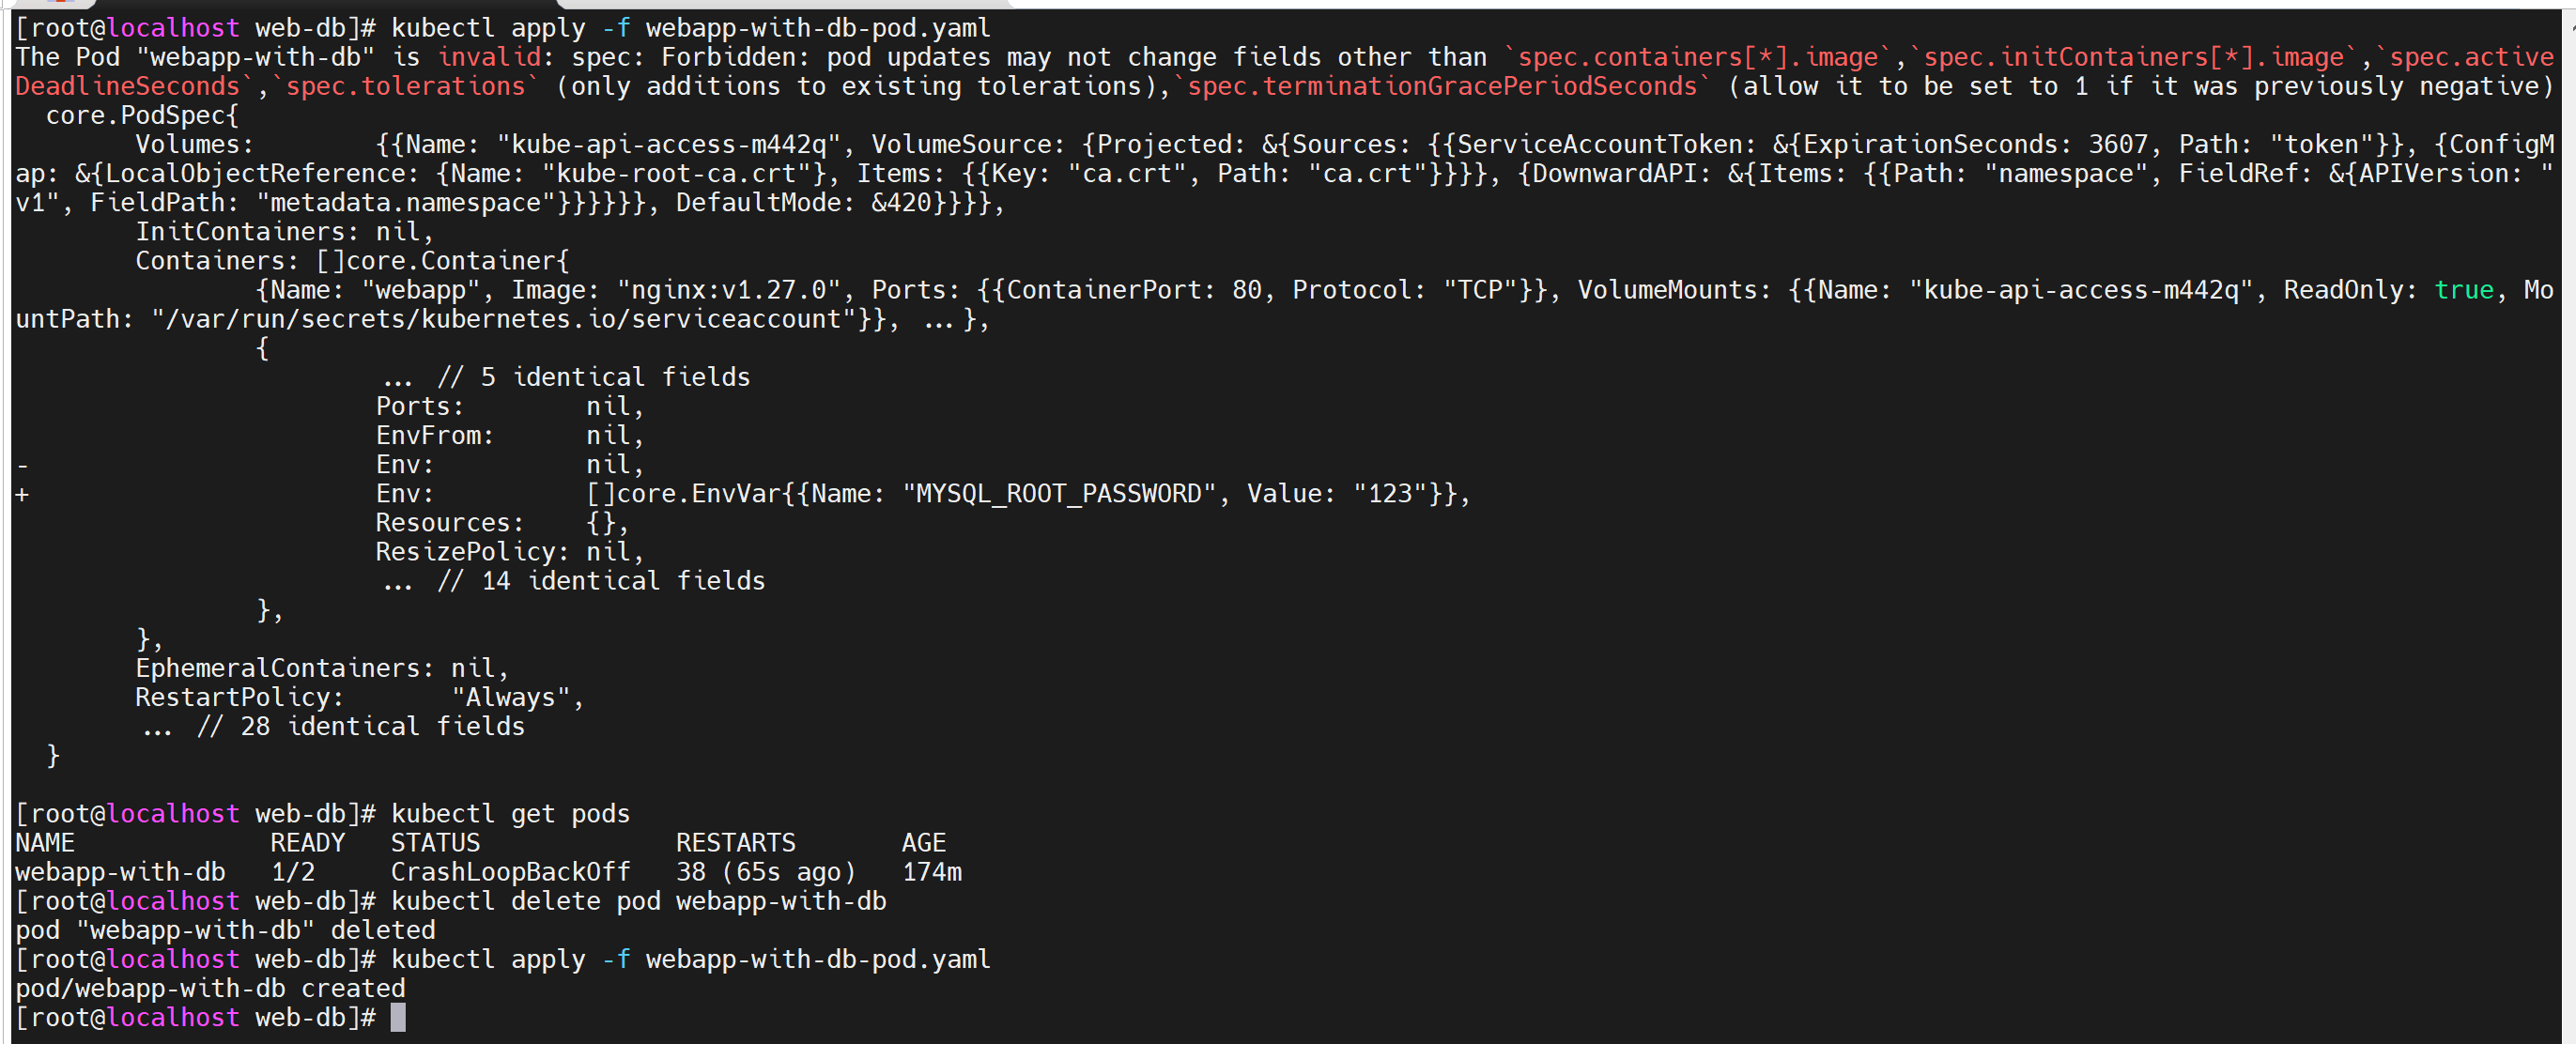Image resolution: width=2576 pixels, height=1044 pixels.
Task: Click the red "invalid" word
Action: (x=489, y=58)
